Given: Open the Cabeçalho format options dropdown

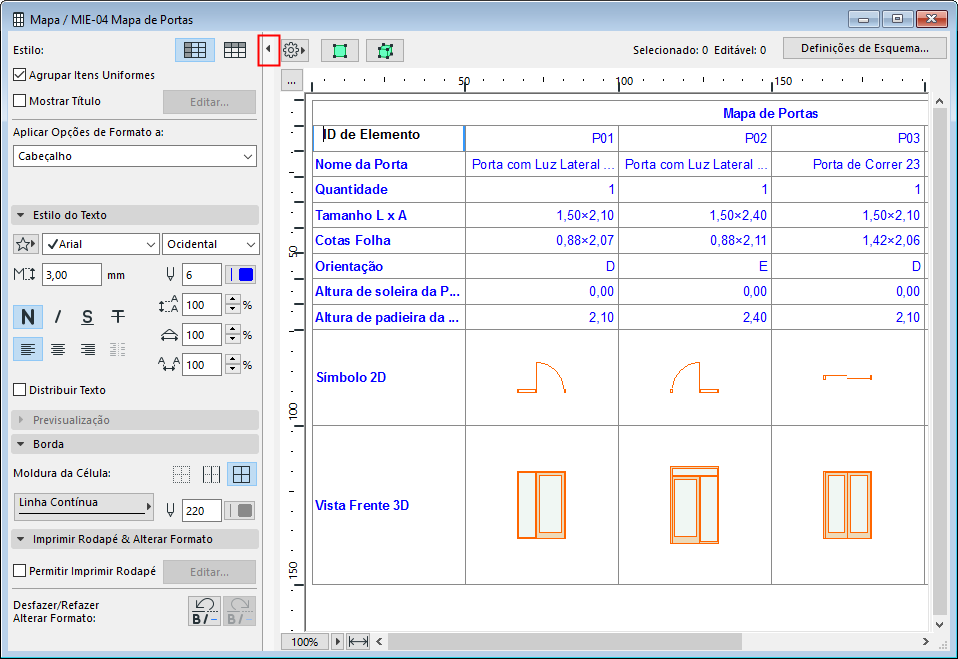Looking at the screenshot, I should pos(135,156).
